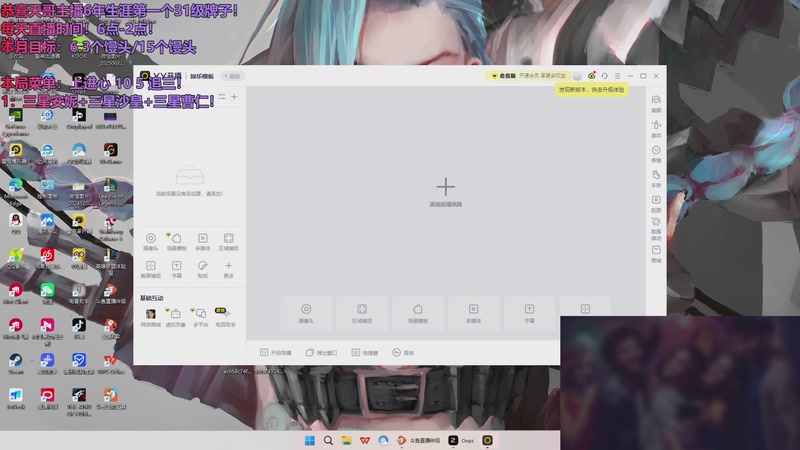
Task: Switch to 斗鱼直播伴侣 in taskbar
Action: click(419, 440)
